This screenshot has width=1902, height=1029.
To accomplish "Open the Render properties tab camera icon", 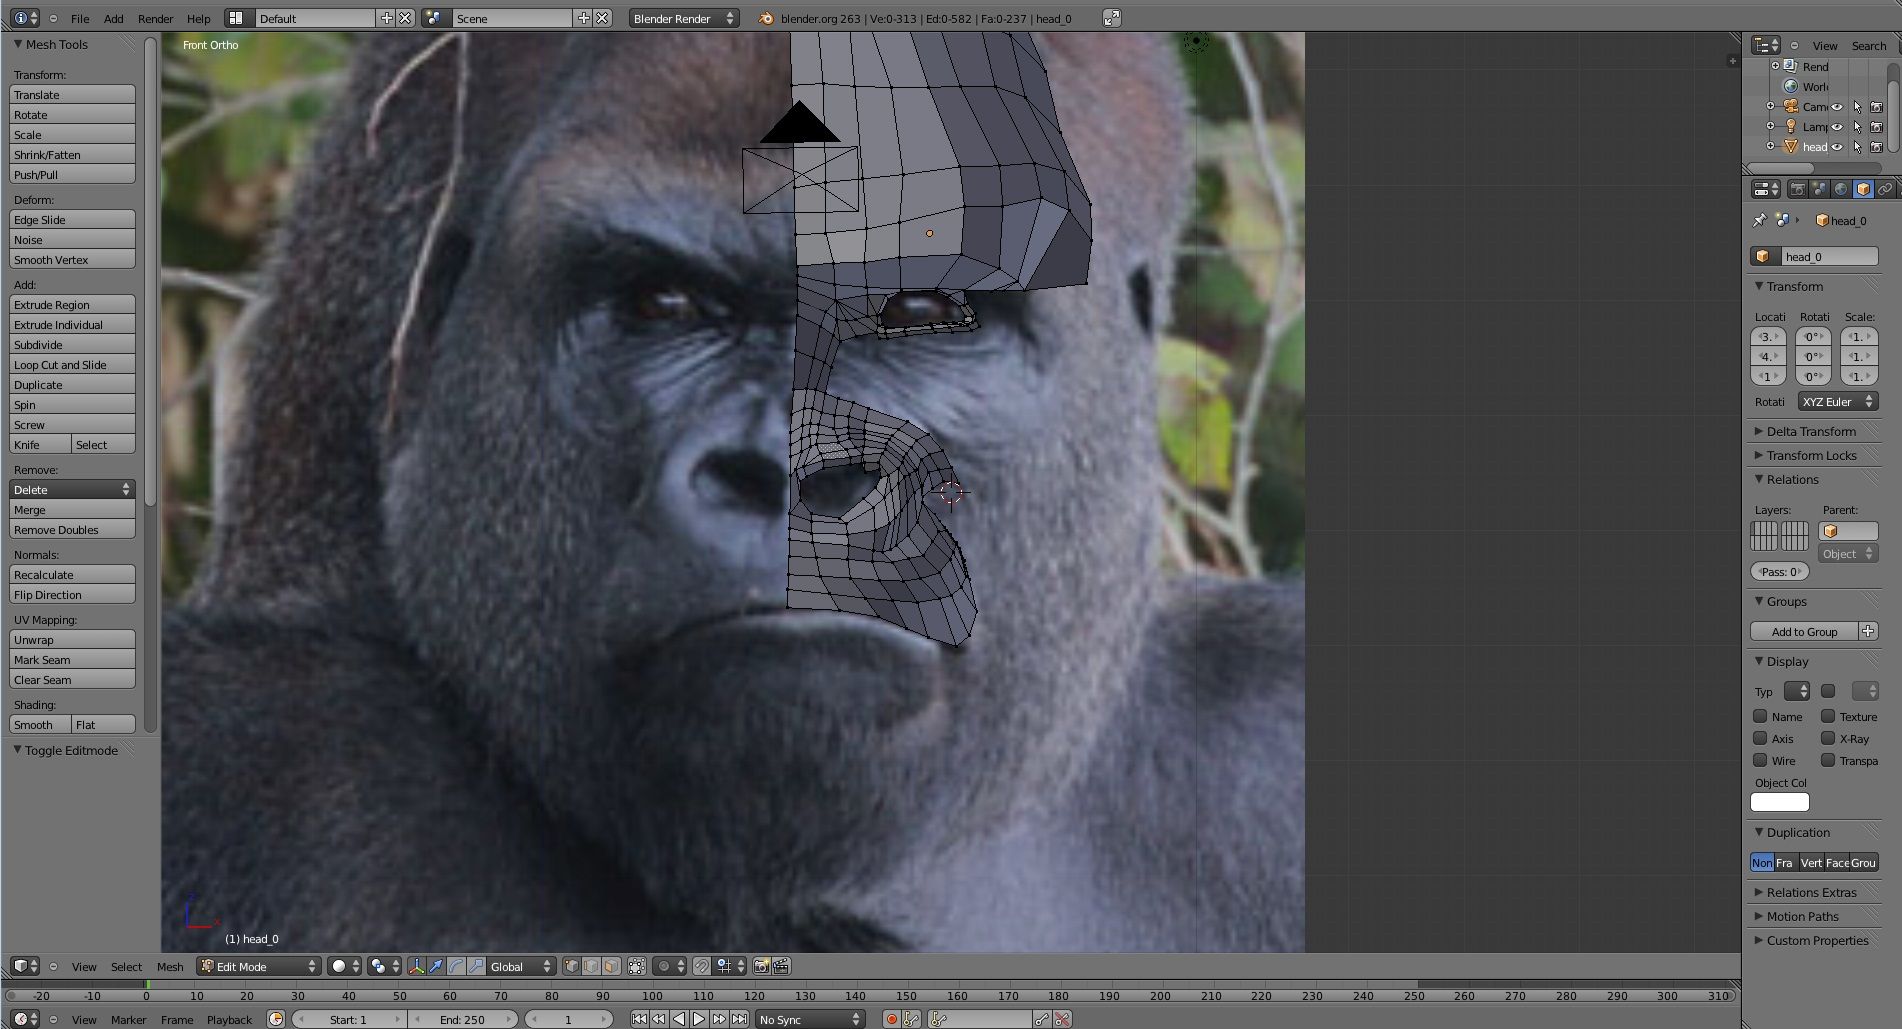I will click(x=1797, y=189).
